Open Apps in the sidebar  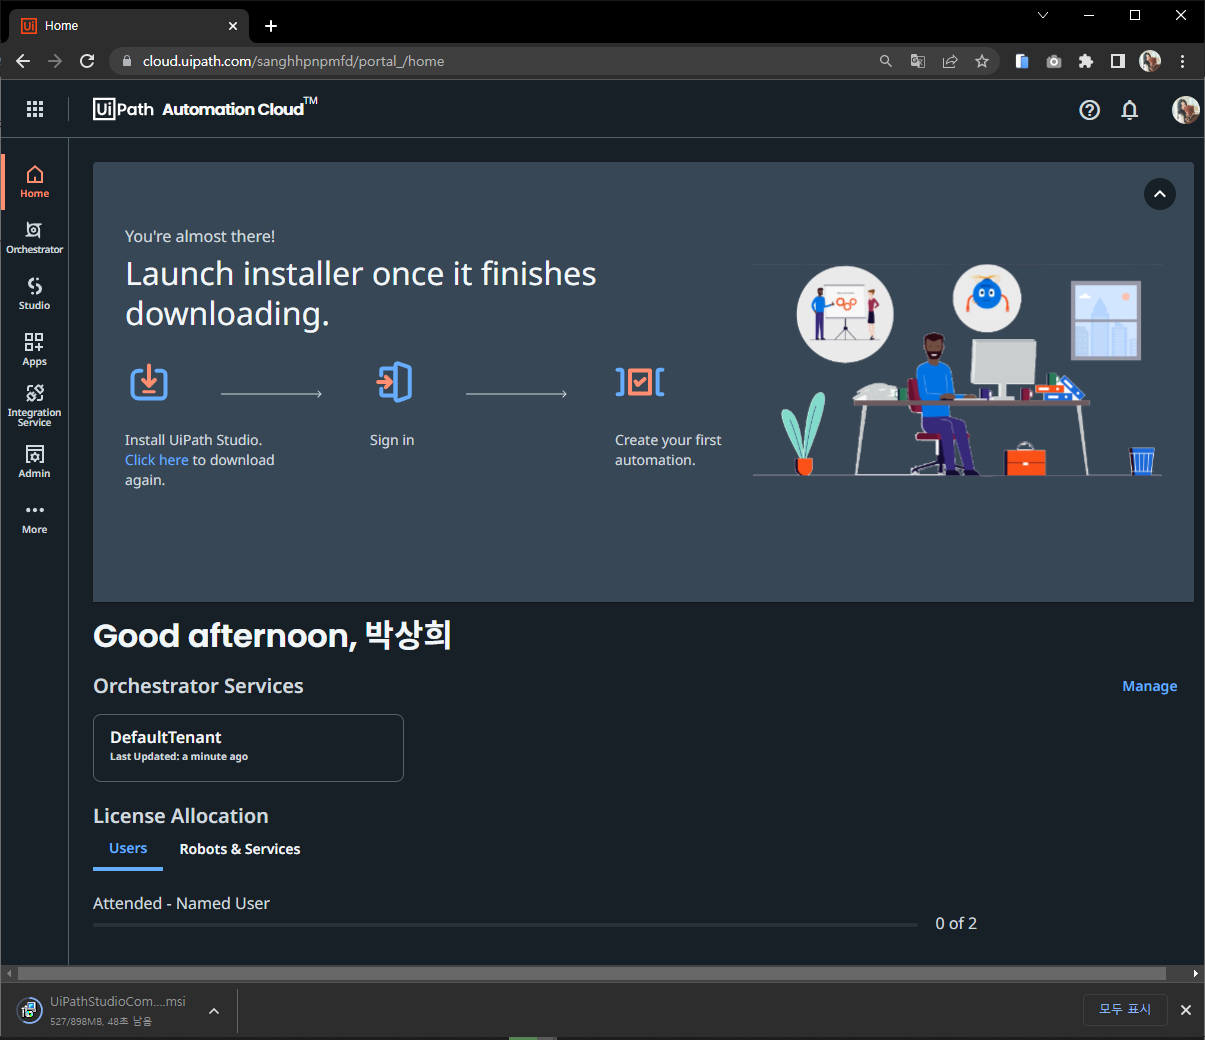[34, 350]
